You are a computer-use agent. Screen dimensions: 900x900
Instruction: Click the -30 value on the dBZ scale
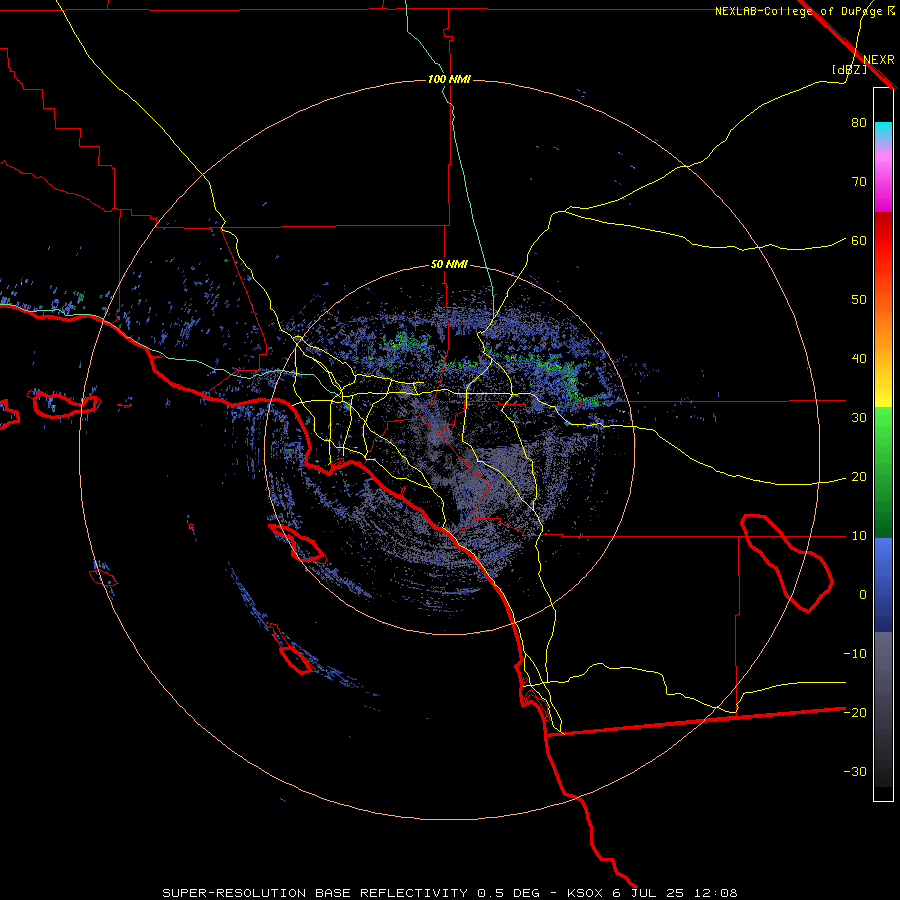[x=855, y=772]
